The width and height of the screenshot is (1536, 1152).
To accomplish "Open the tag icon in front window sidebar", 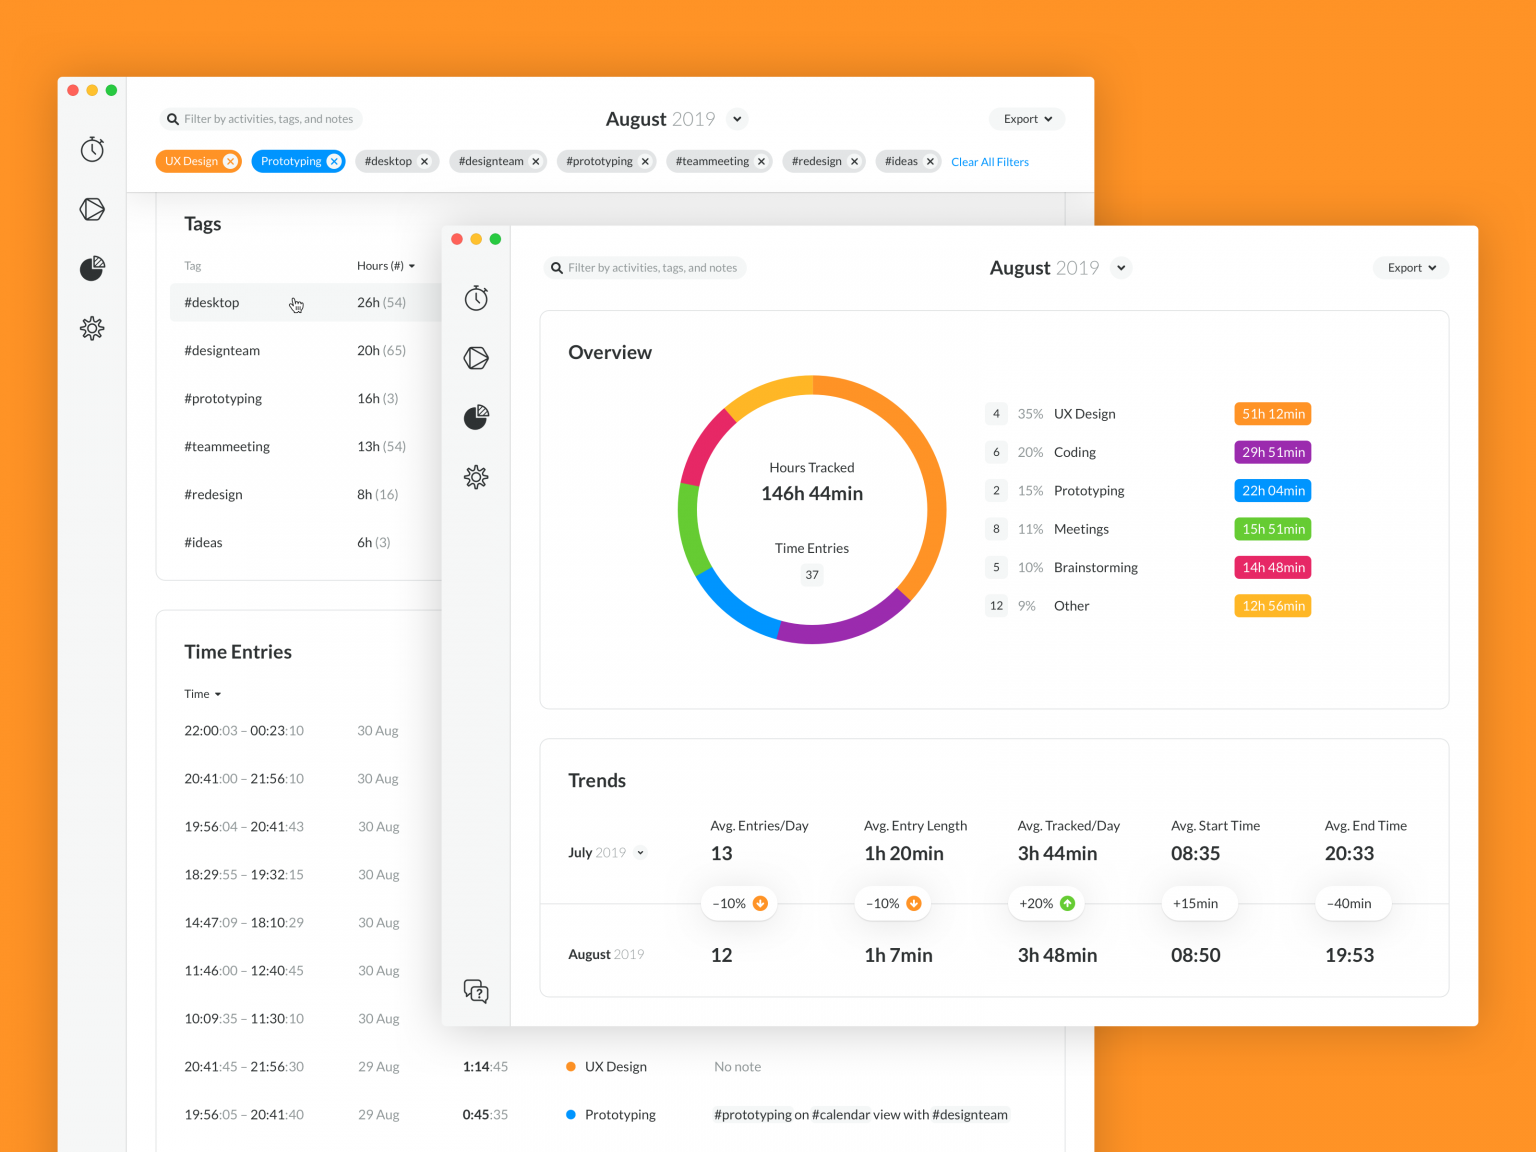I will click(x=476, y=358).
